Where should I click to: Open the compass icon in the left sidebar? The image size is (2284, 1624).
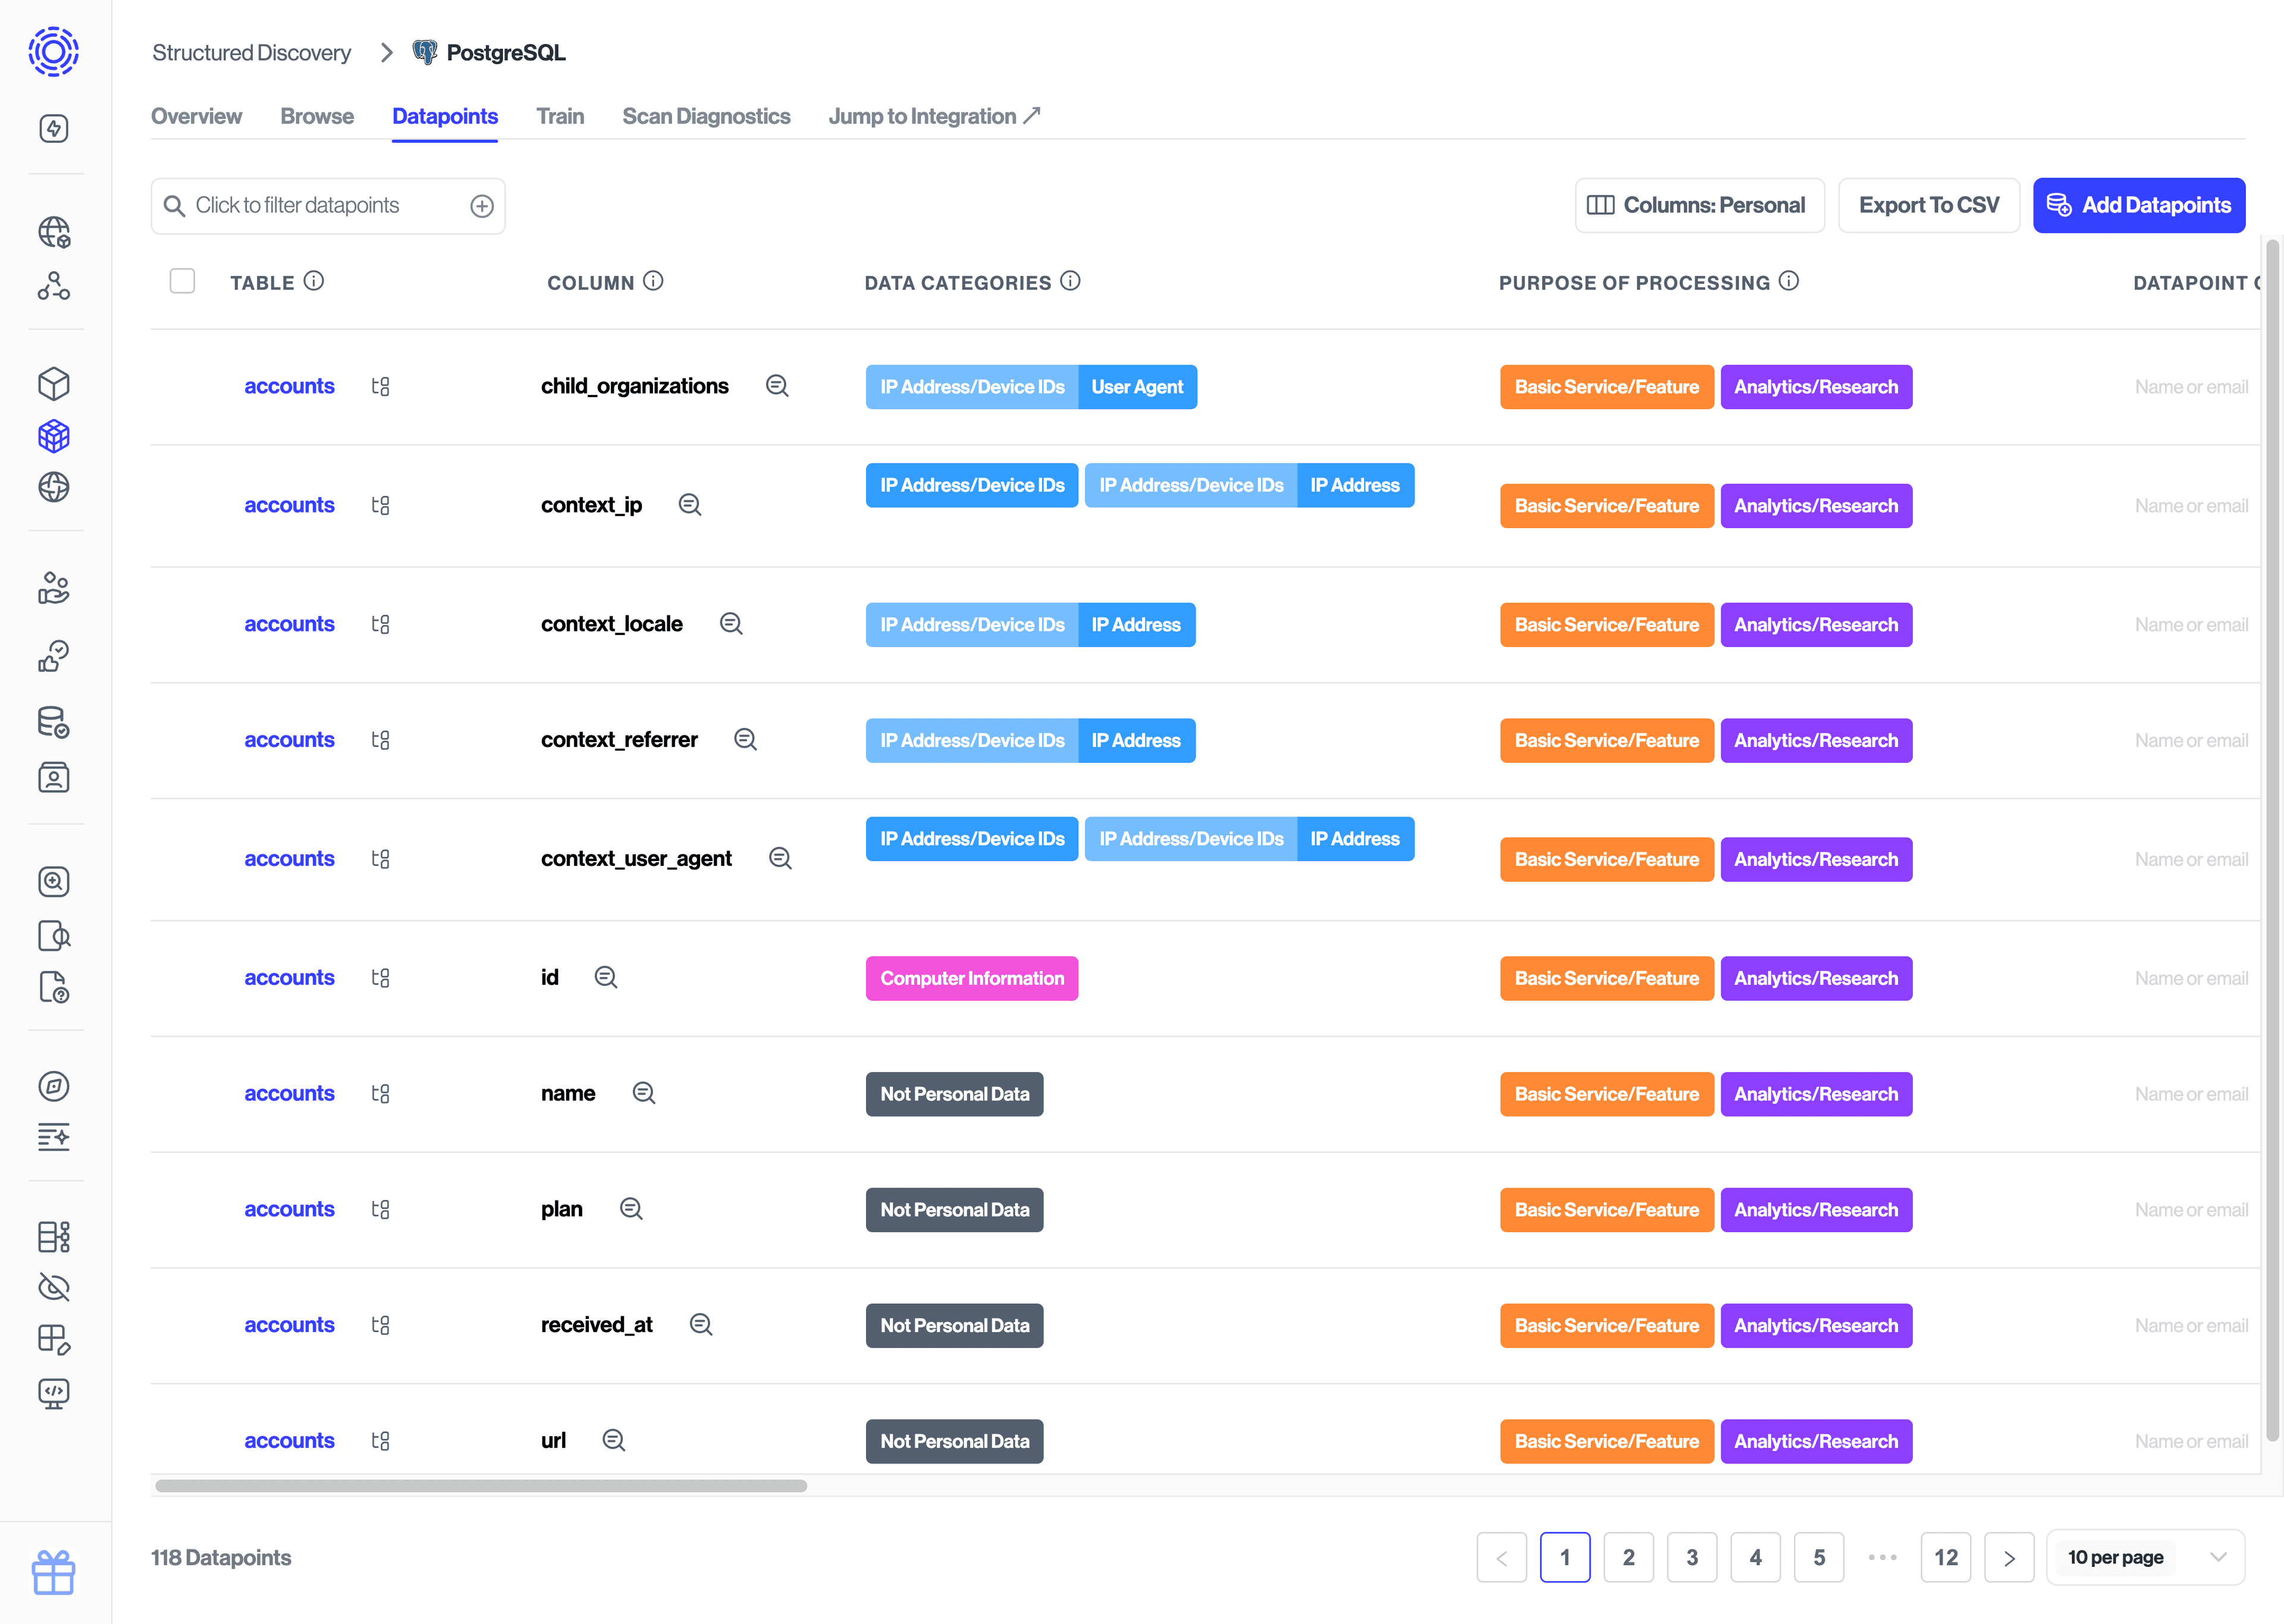[x=54, y=1086]
